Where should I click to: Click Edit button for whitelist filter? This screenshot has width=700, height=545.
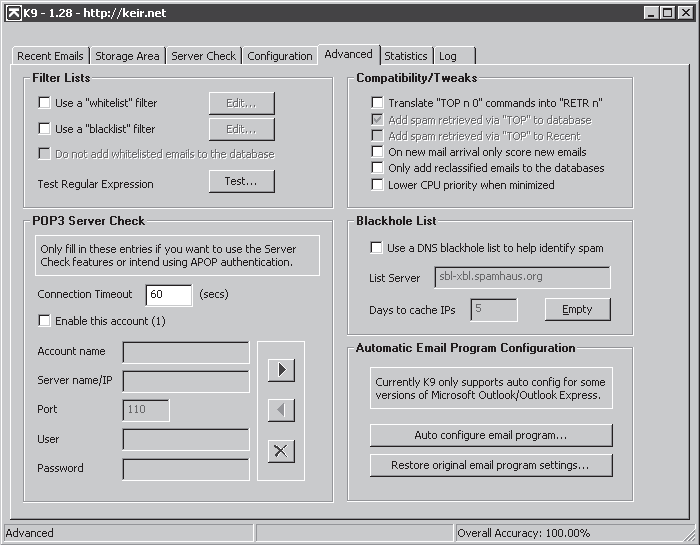click(242, 104)
